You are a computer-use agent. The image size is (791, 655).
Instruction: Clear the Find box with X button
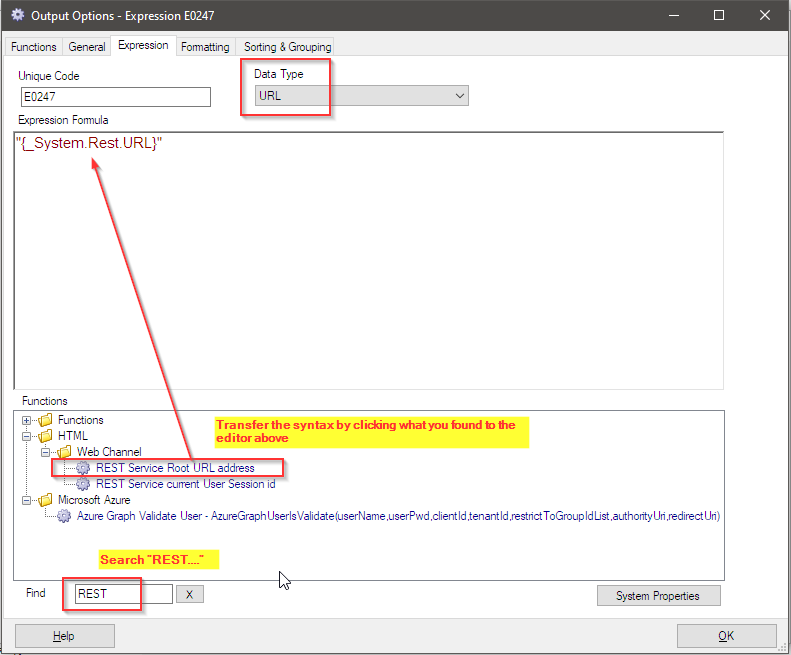point(190,594)
